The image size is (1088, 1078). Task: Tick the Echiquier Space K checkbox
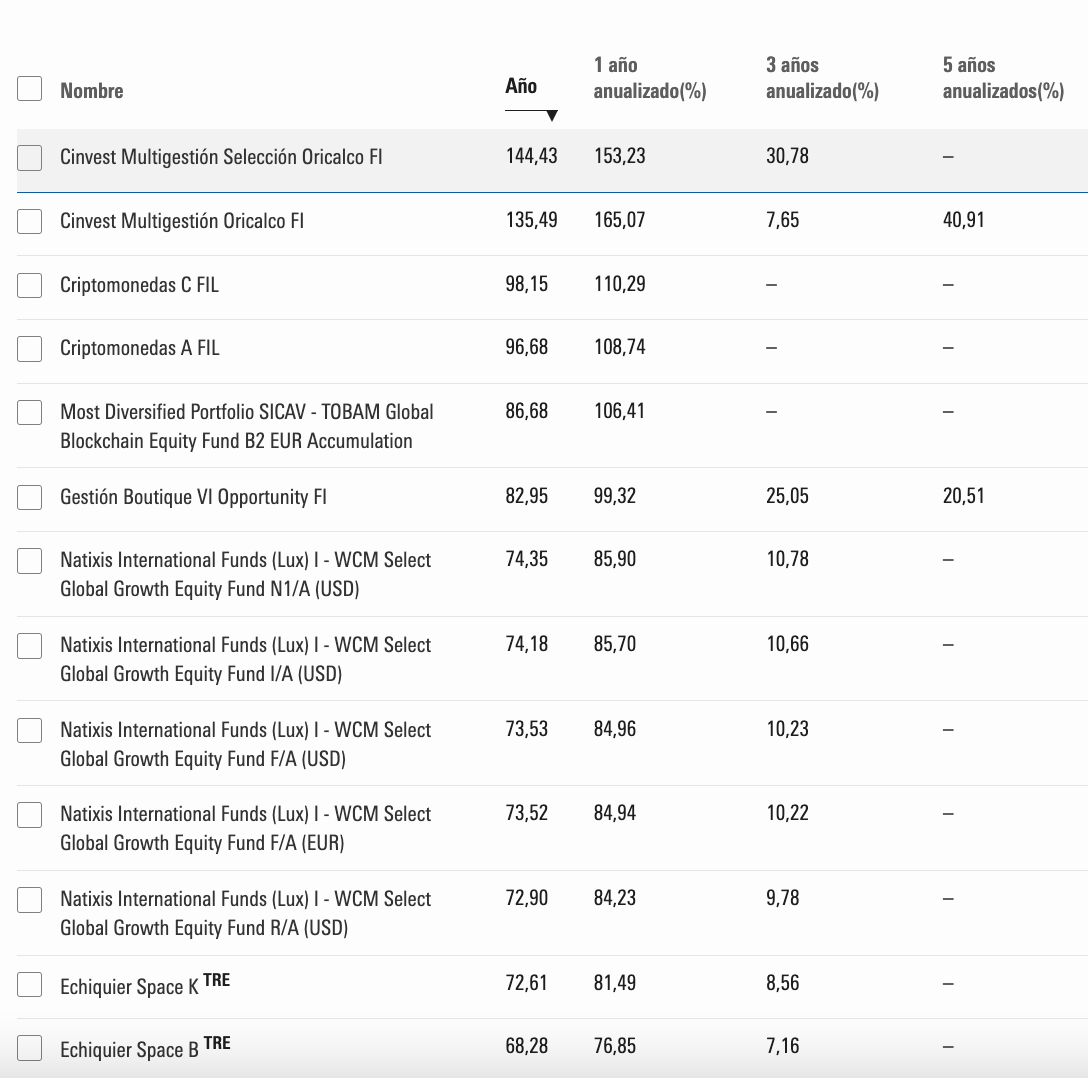29,984
